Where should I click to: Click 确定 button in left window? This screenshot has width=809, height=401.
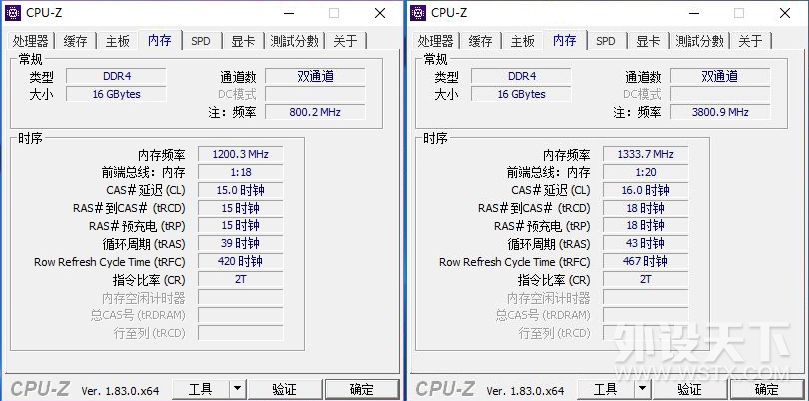pos(362,390)
